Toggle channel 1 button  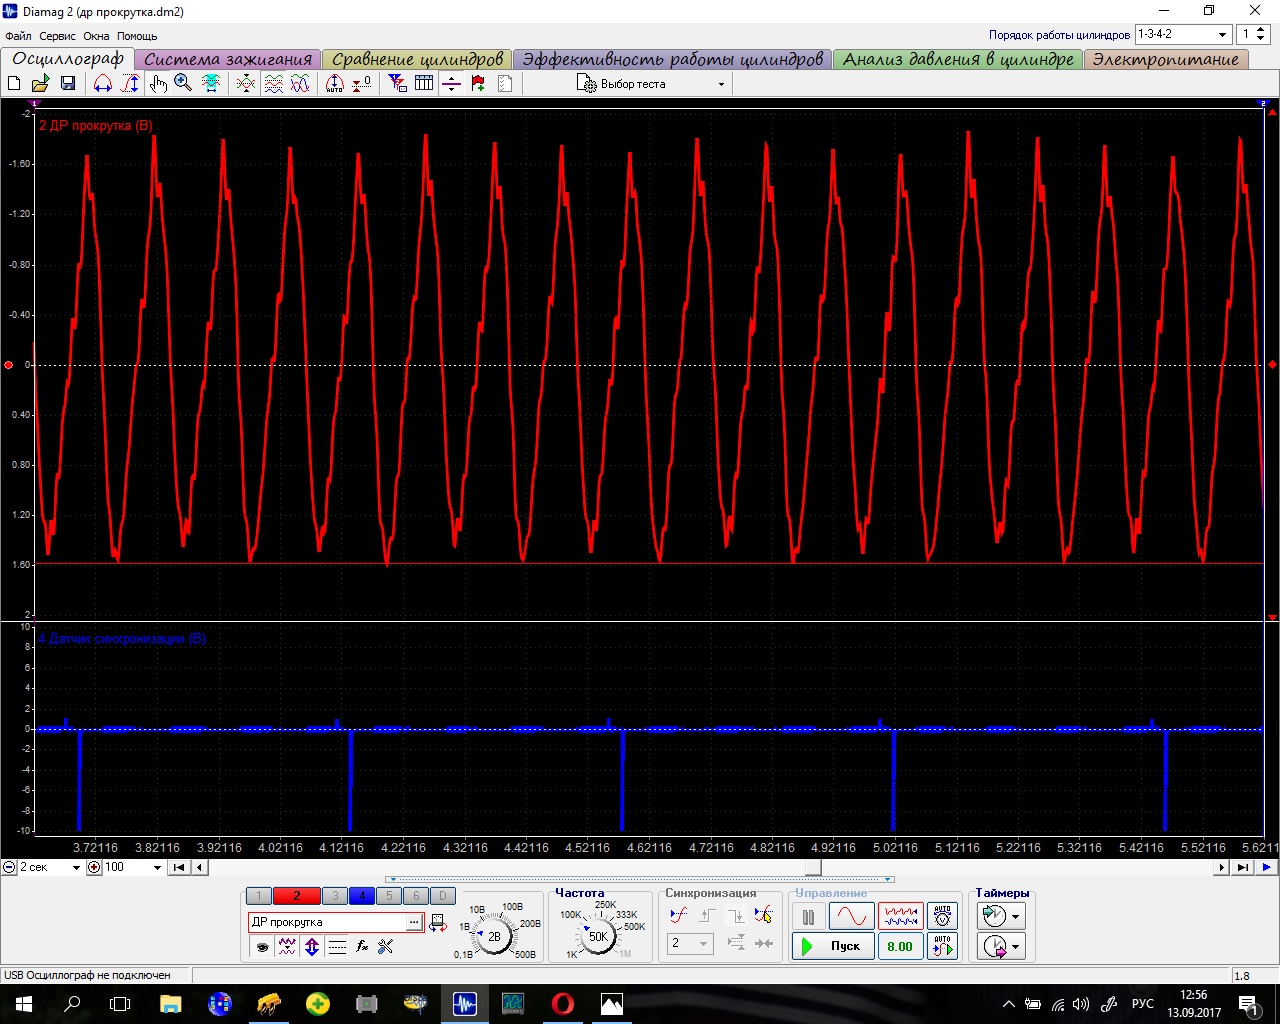[x=259, y=896]
